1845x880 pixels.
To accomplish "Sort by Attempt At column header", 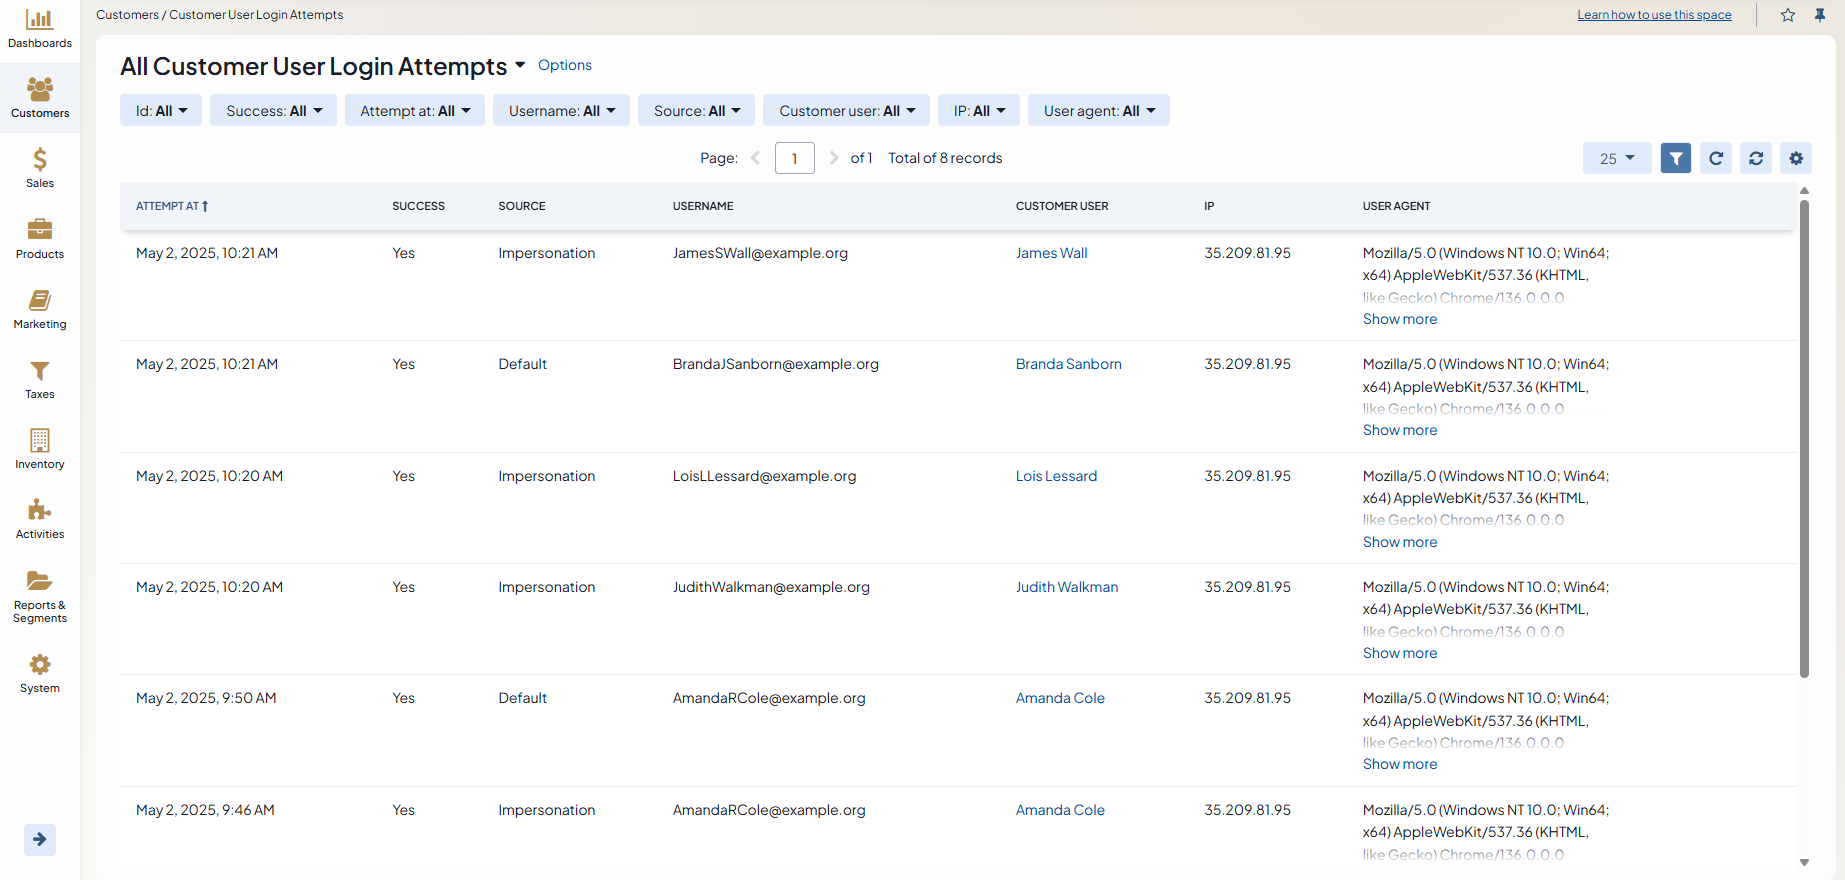I will coord(171,206).
